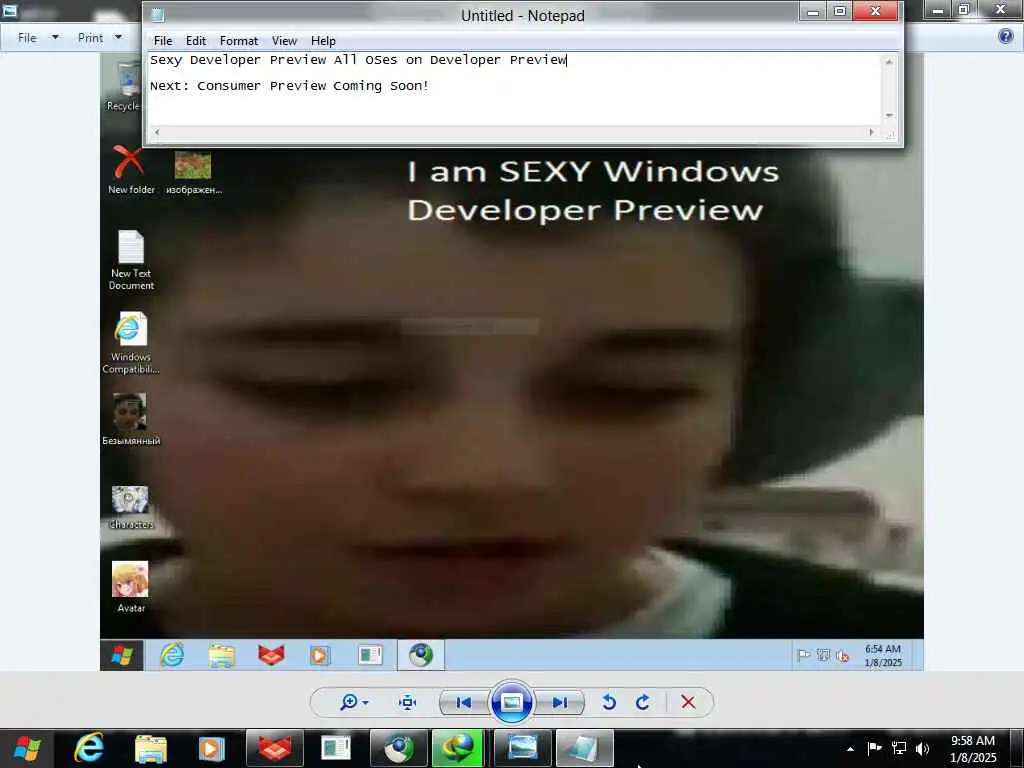1024x768 pixels.
Task: Click the Show Desktop strip at the taskbar edge
Action: click(1019, 748)
